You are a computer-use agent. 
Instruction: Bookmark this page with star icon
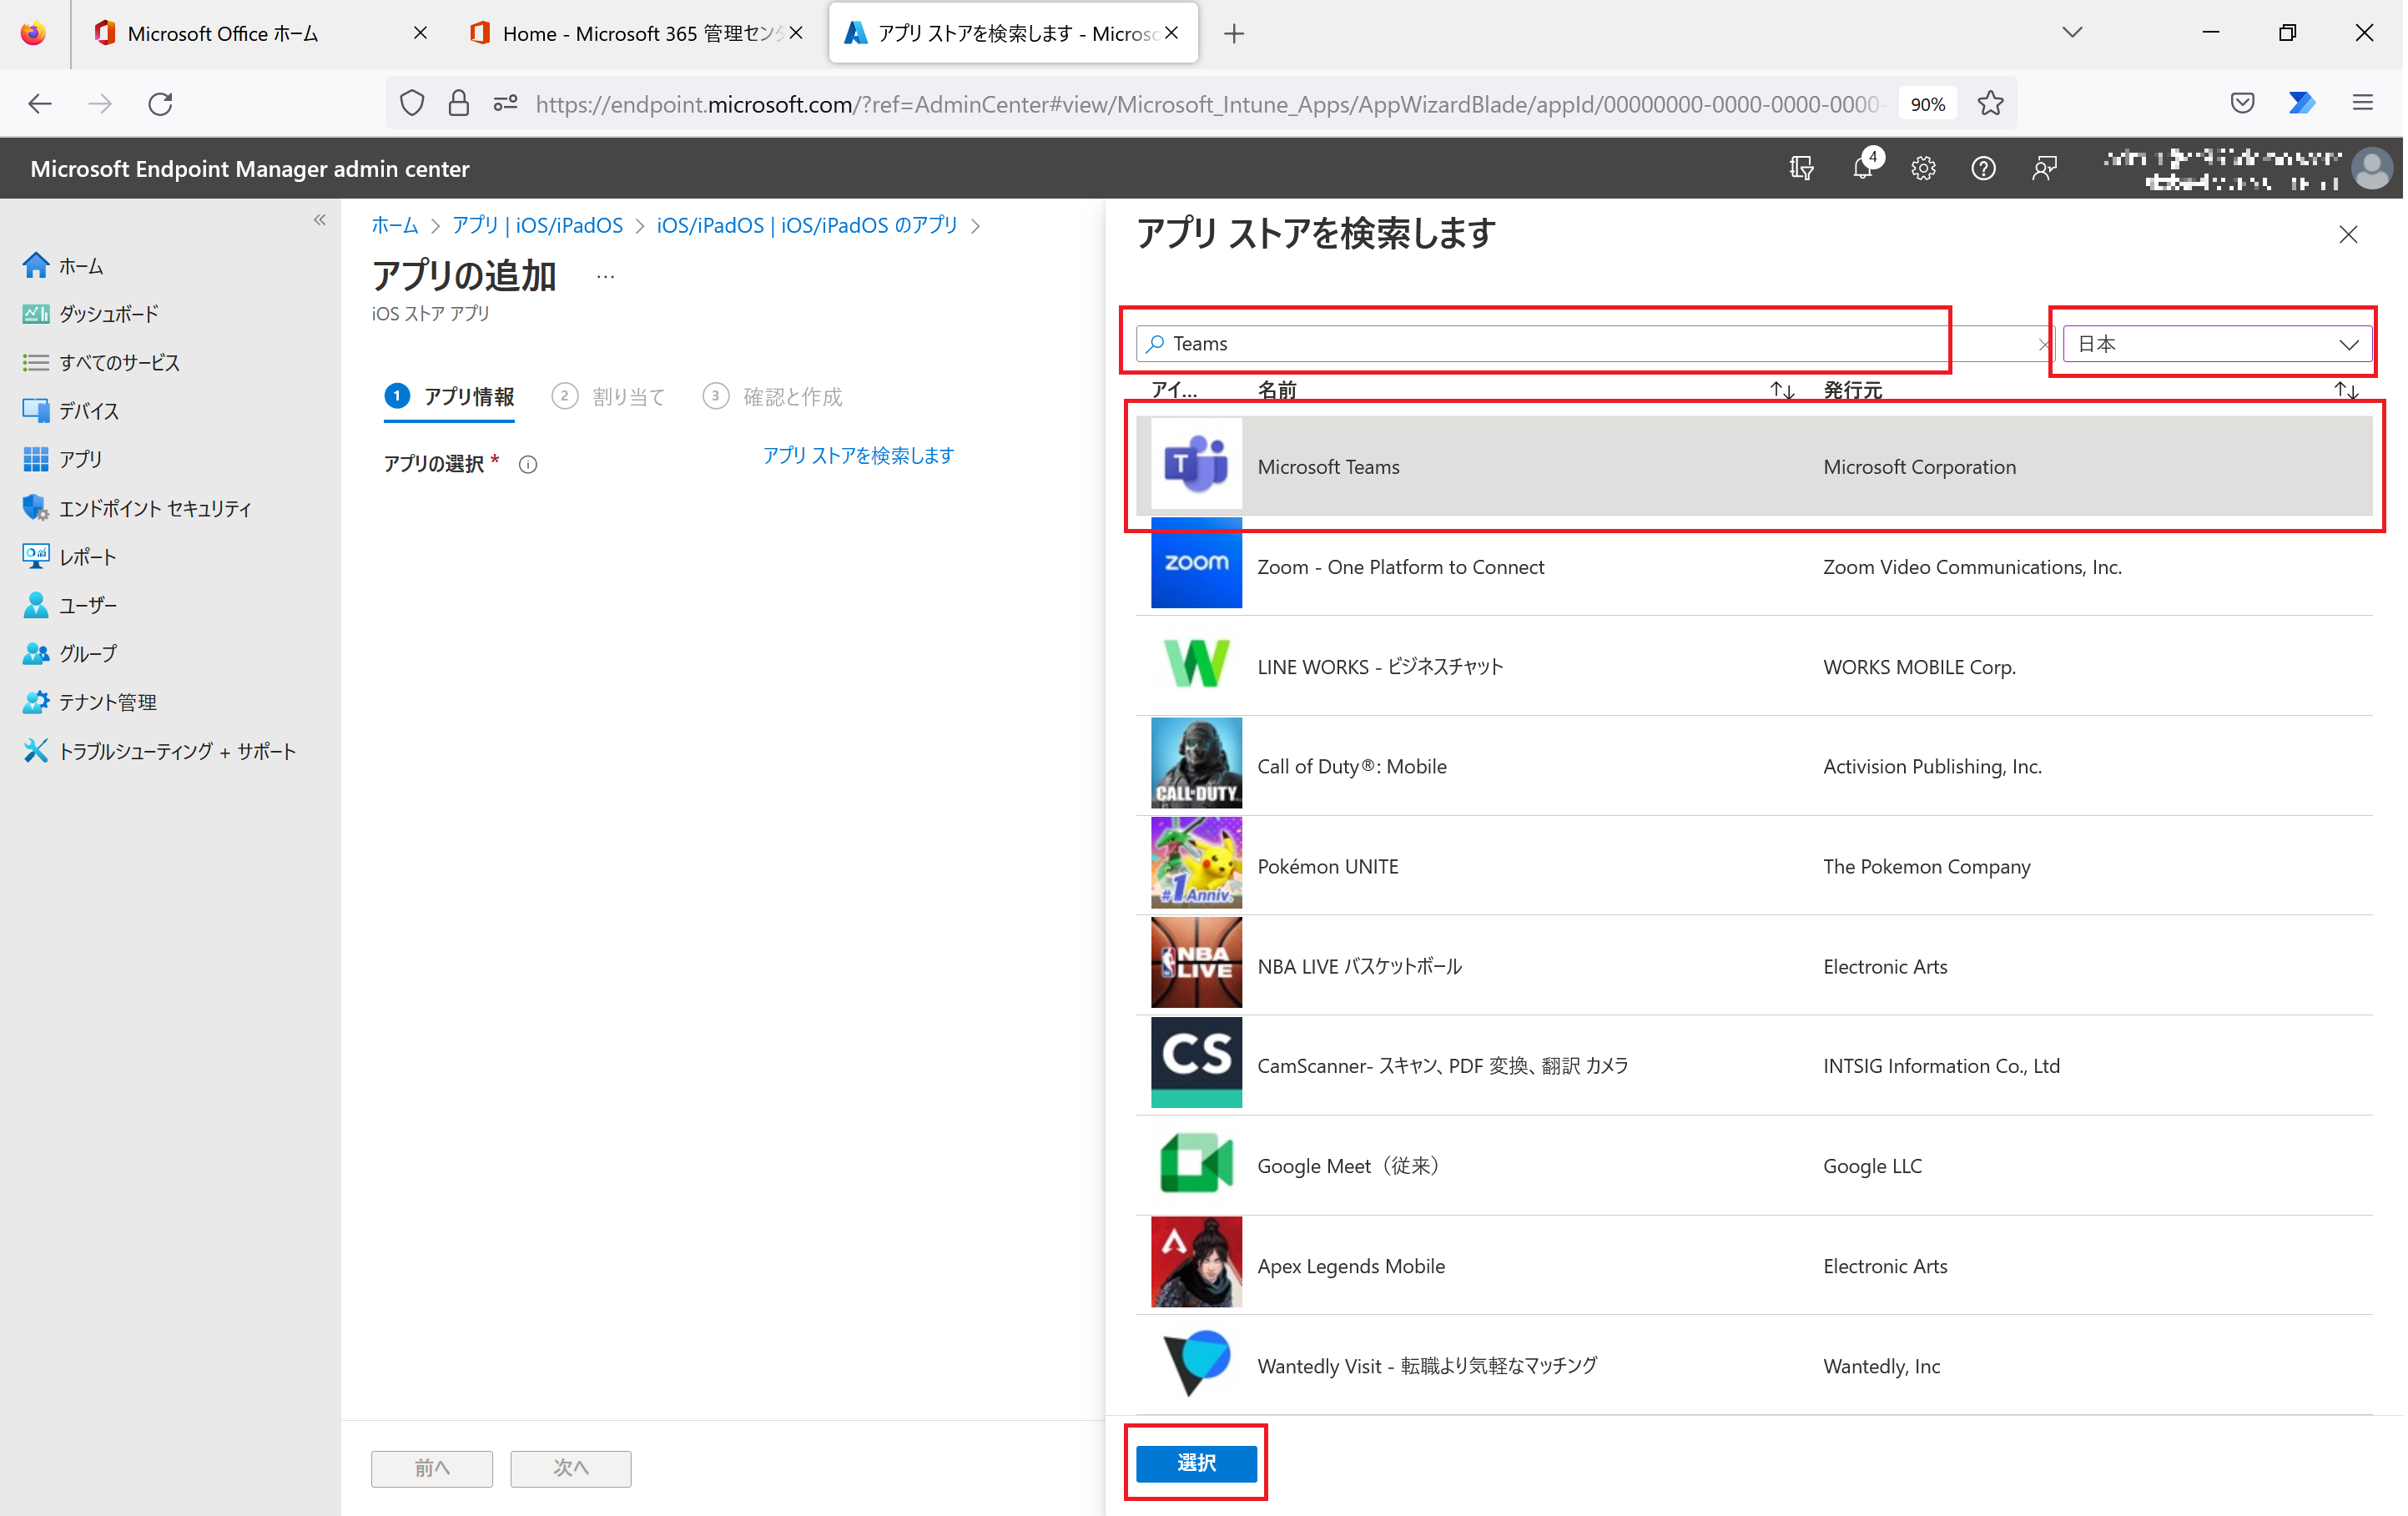(1990, 103)
